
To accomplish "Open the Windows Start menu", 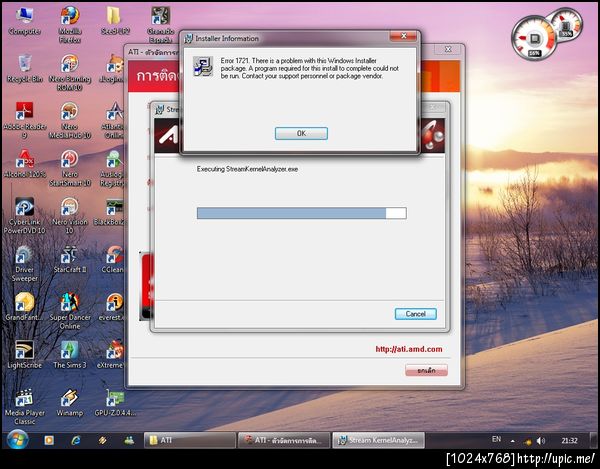I will [x=17, y=439].
